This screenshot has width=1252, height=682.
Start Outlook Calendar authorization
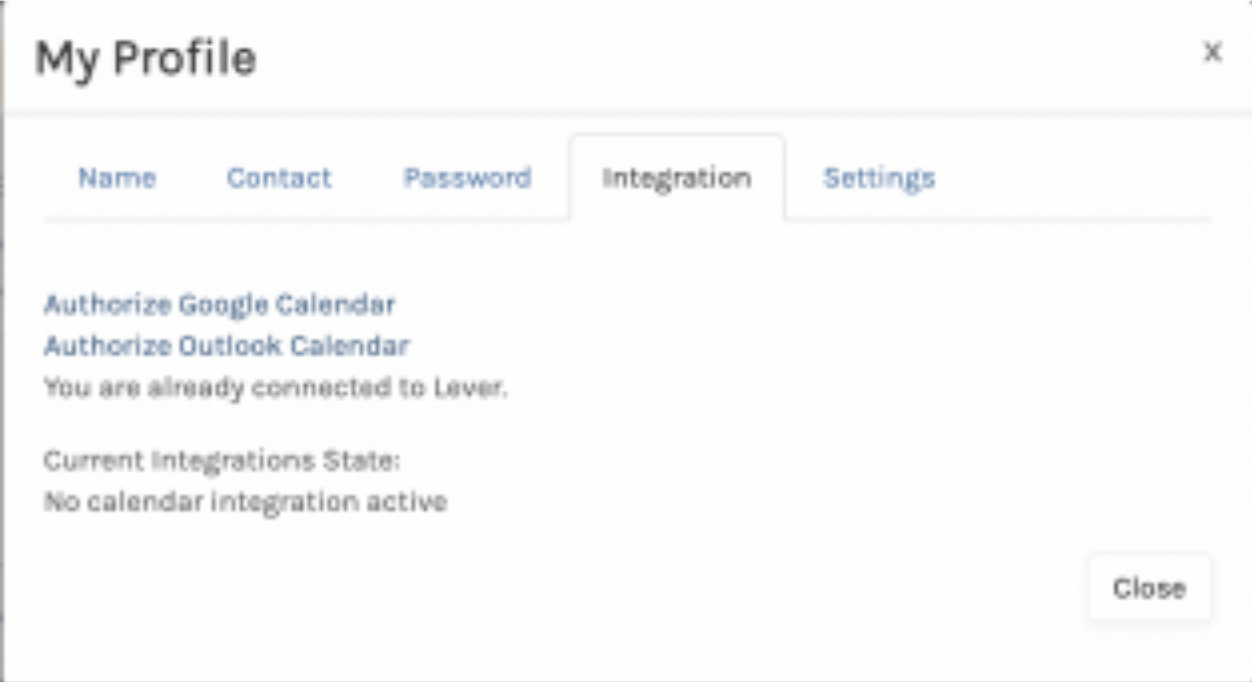(x=226, y=346)
